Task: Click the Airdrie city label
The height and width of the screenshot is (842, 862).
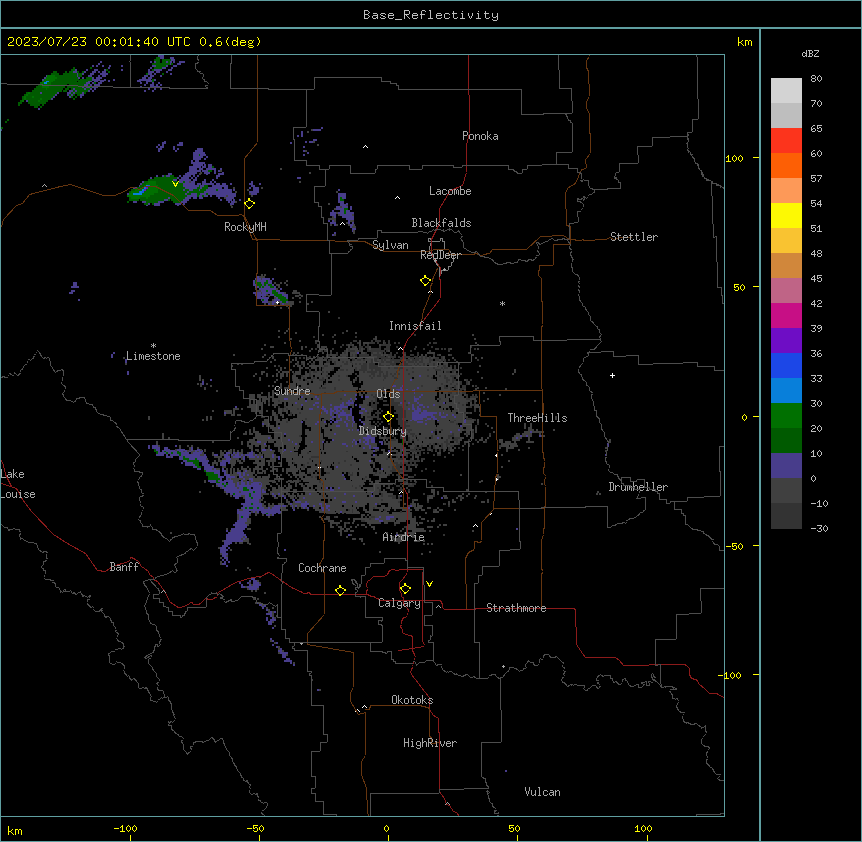Action: (404, 537)
